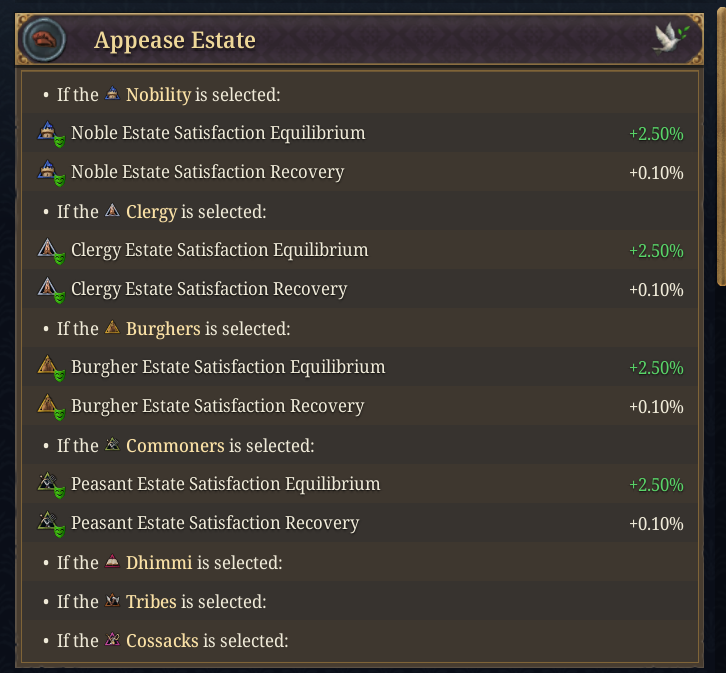Click the white dove icon in header
The width and height of the screenshot is (726, 673).
(x=668, y=38)
